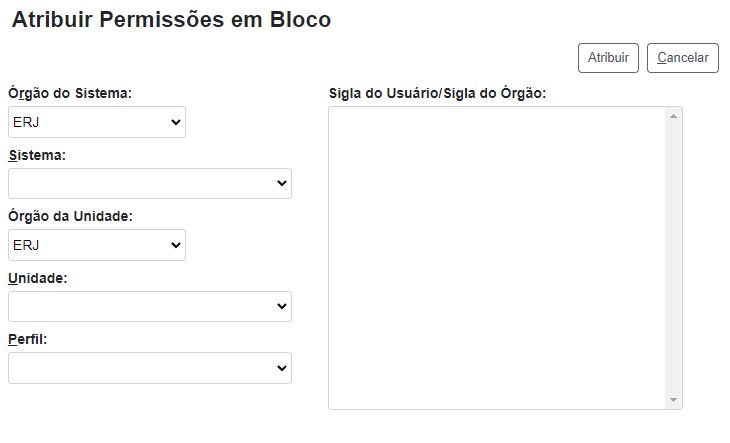This screenshot has width=730, height=443.
Task: Click the Órgão do Sistema label
Action: click(x=70, y=93)
